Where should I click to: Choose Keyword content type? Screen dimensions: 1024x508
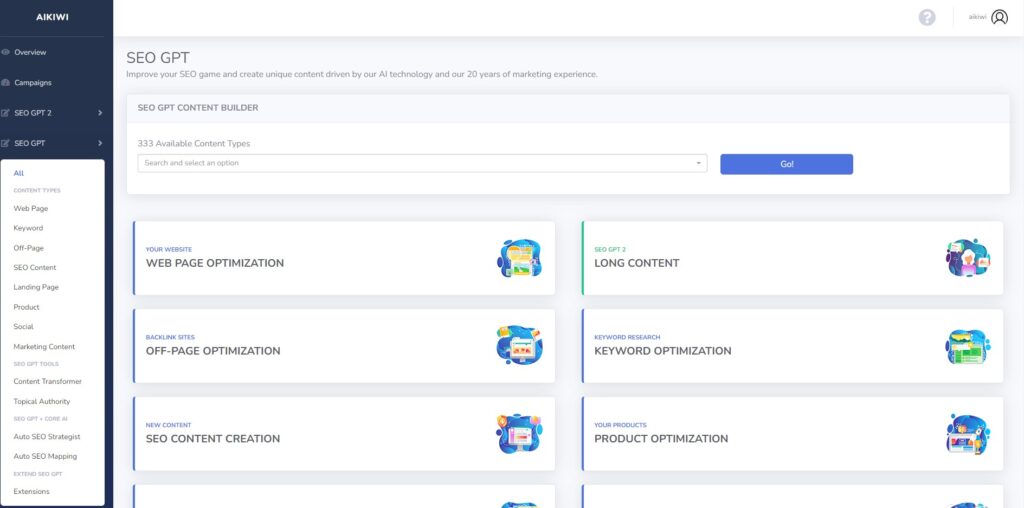point(28,228)
